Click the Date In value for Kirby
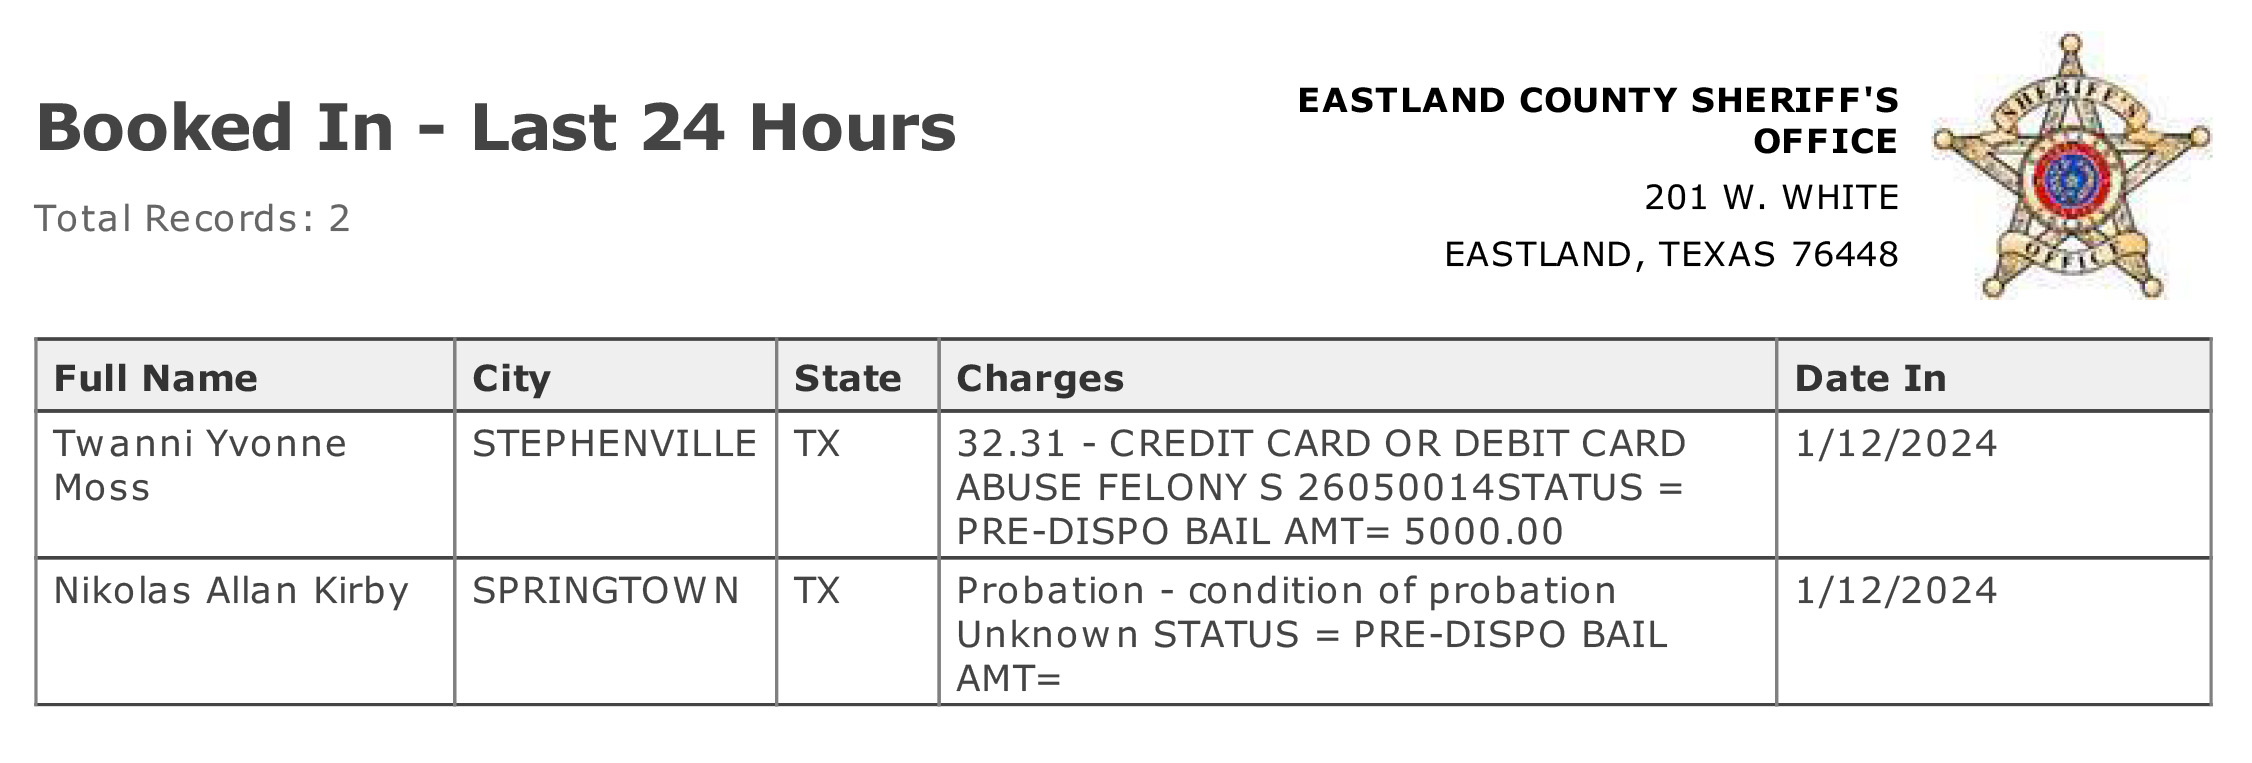 (1896, 590)
